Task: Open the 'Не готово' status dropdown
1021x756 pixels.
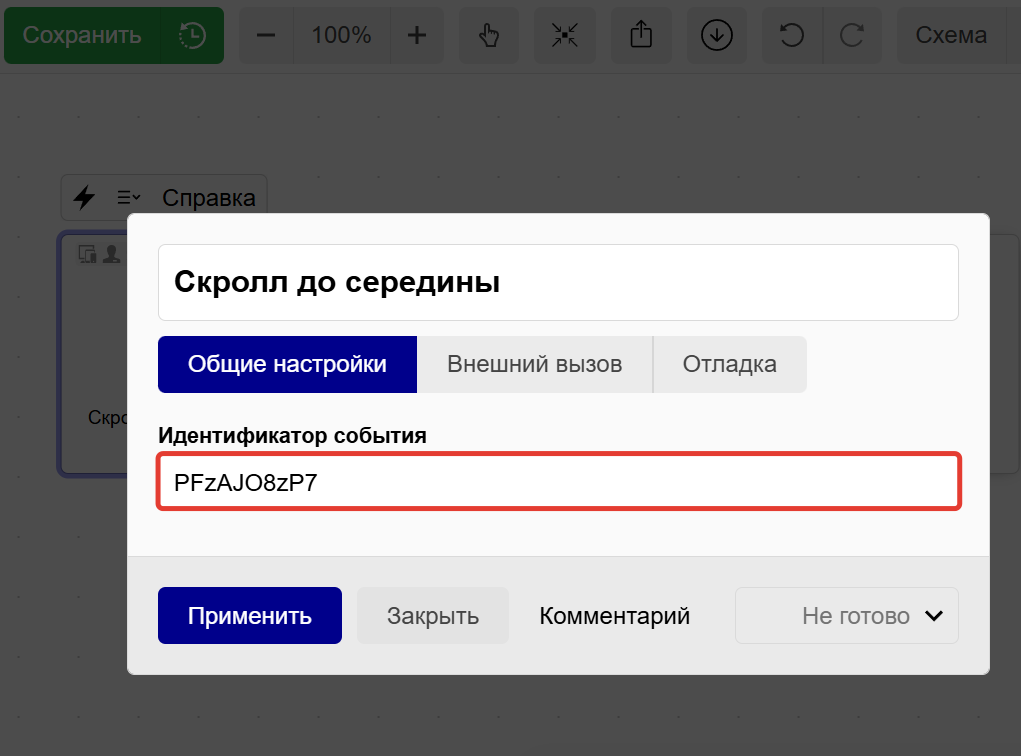Action: pyautogui.click(x=846, y=616)
